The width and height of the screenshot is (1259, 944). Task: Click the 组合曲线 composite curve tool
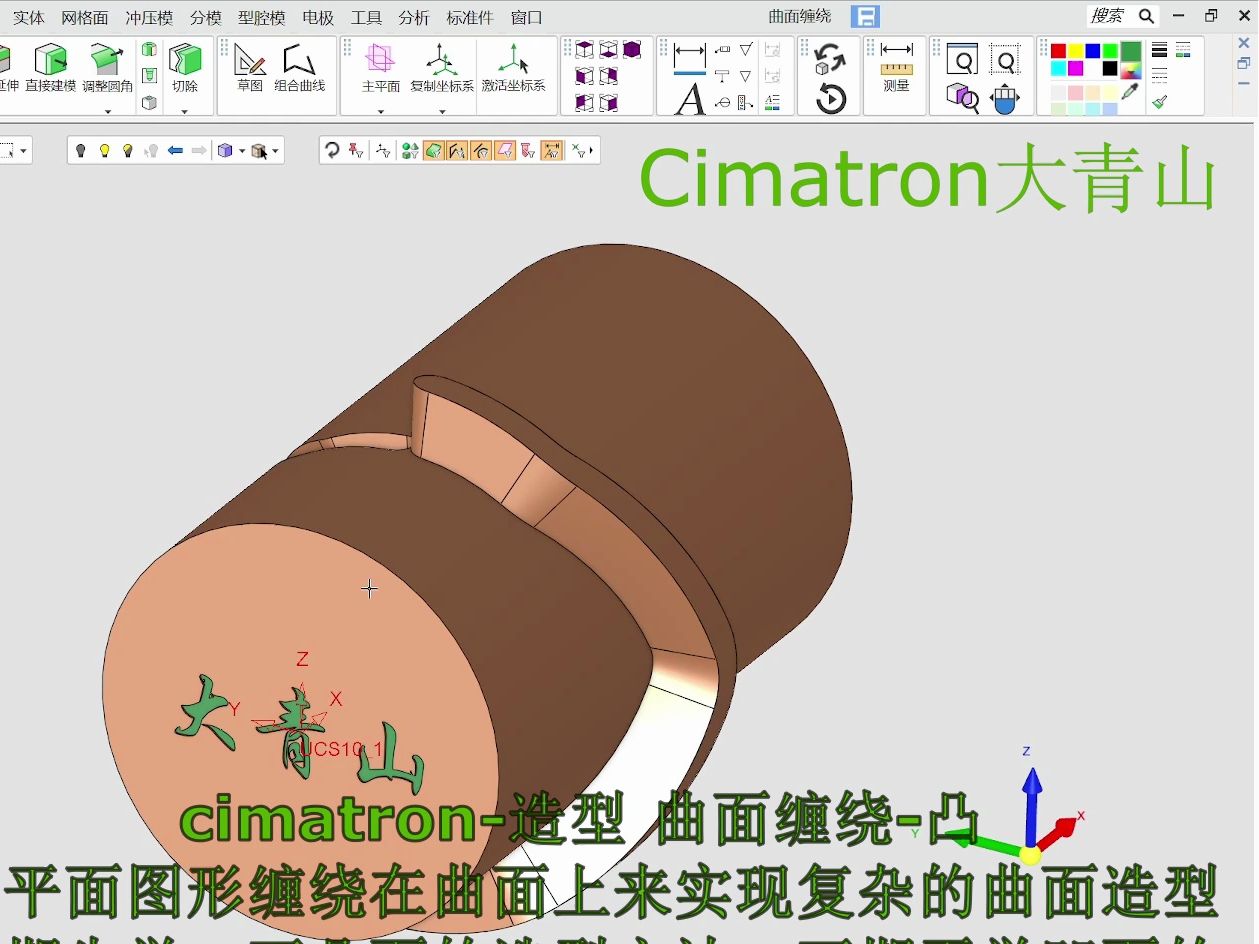coord(299,68)
